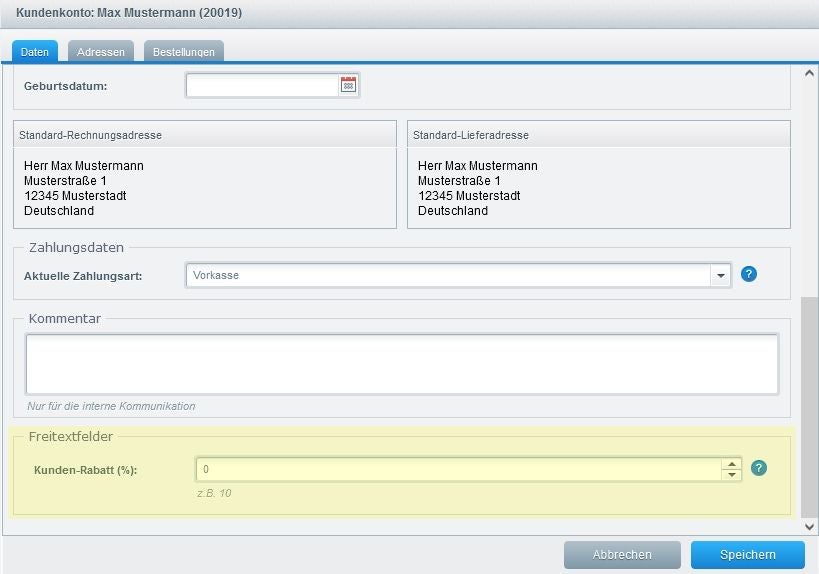Click the 'Nur für die interne Kommunikation' hint

click(111, 406)
